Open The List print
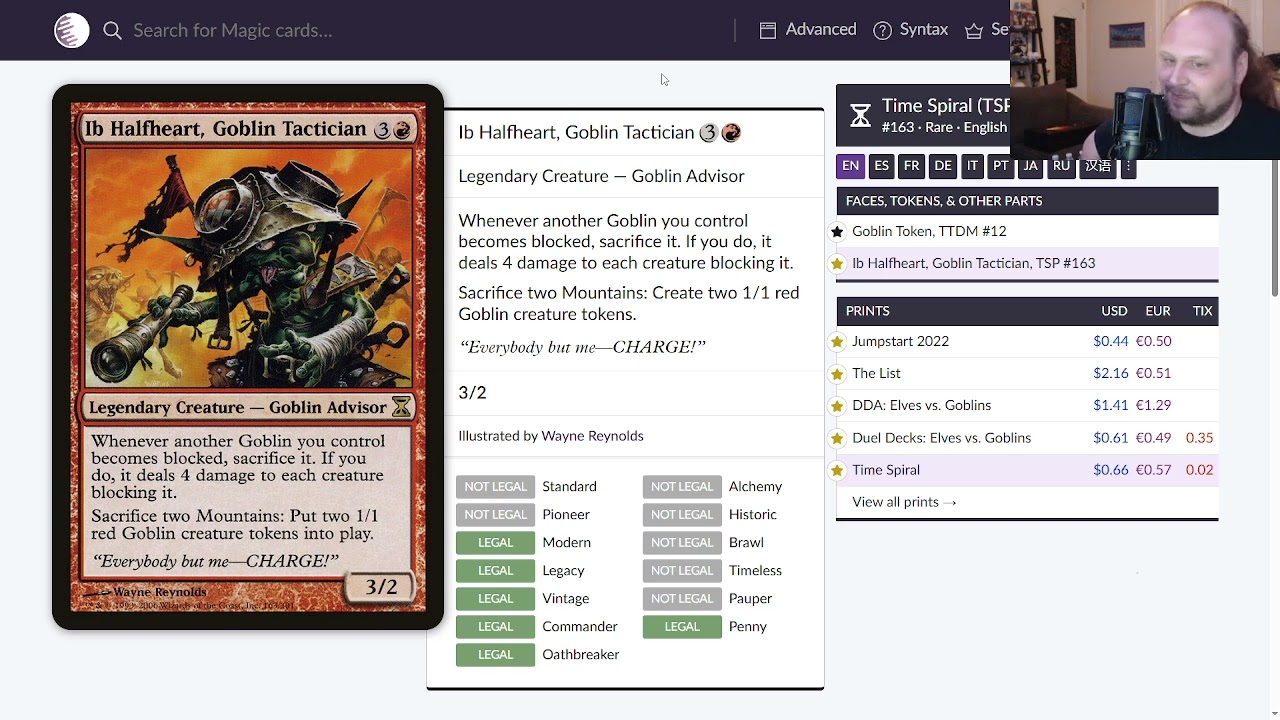 pos(876,373)
